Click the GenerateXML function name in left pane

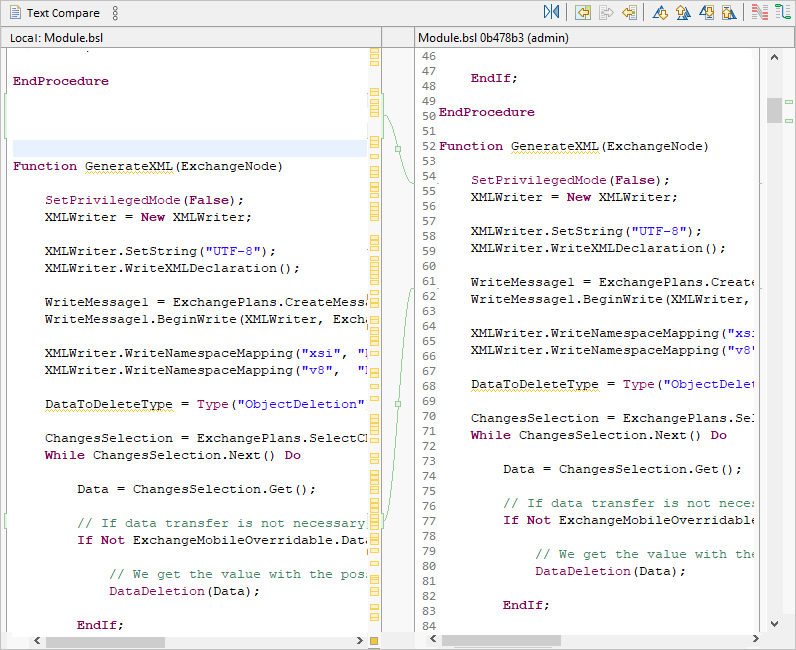[x=130, y=166]
